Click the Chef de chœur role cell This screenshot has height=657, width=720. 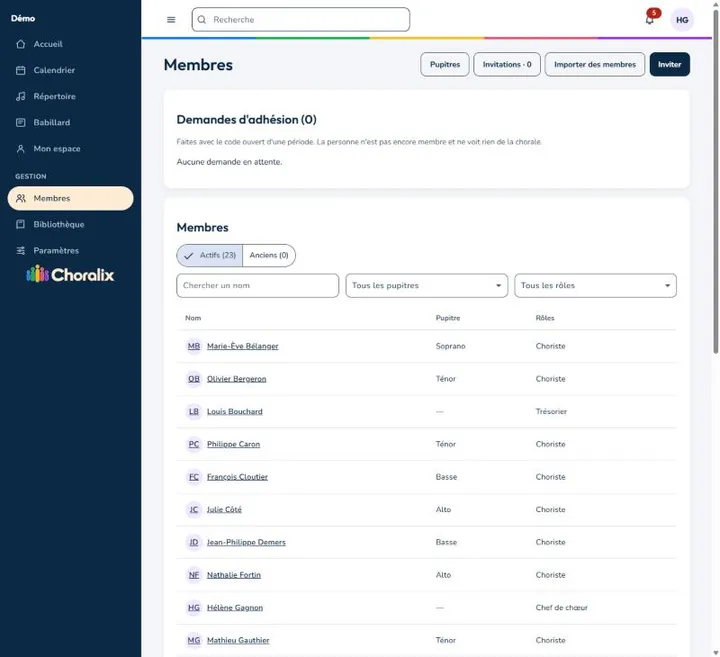click(x=562, y=607)
